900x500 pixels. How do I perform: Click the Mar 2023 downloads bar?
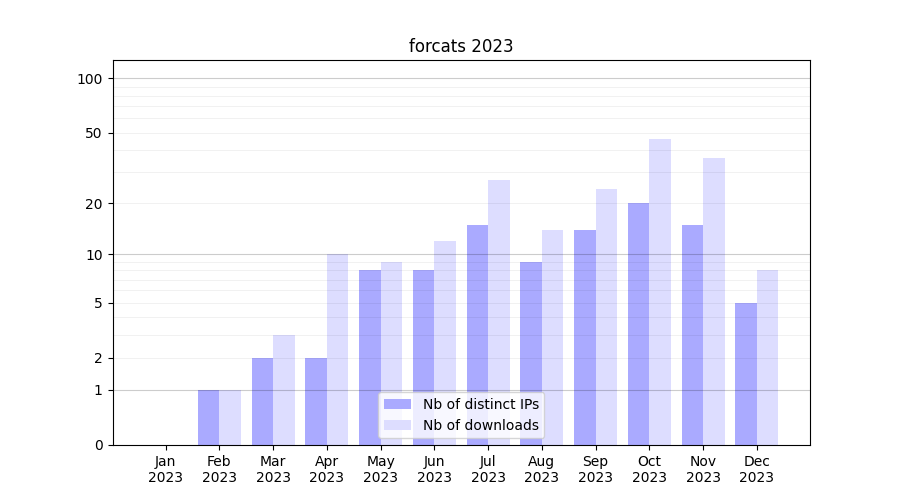pos(284,390)
